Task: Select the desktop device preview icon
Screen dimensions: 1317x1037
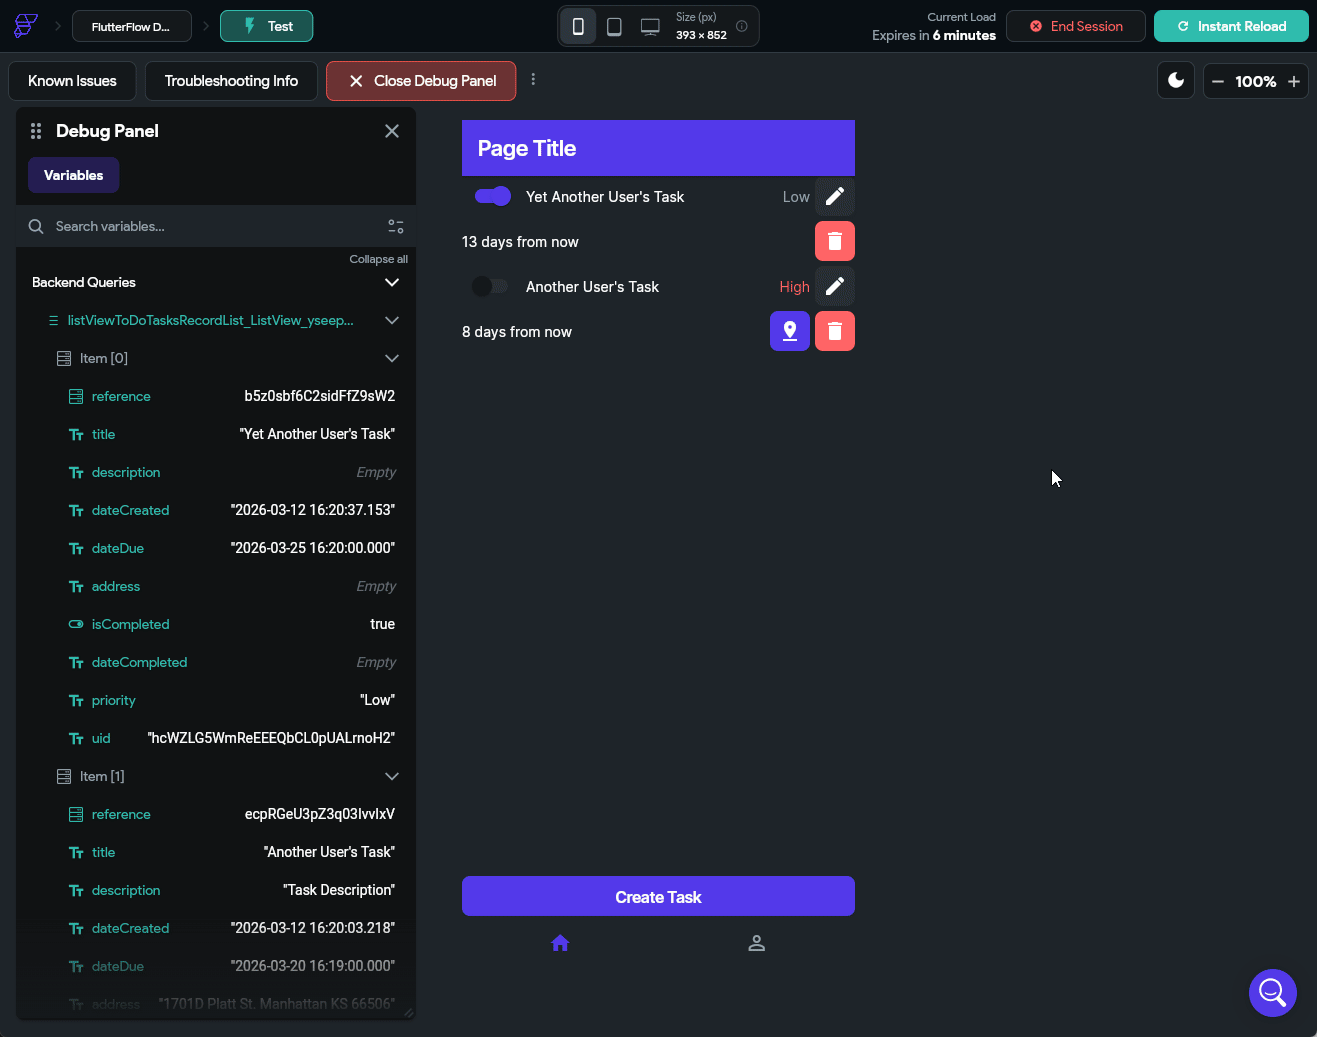Action: pyautogui.click(x=650, y=27)
